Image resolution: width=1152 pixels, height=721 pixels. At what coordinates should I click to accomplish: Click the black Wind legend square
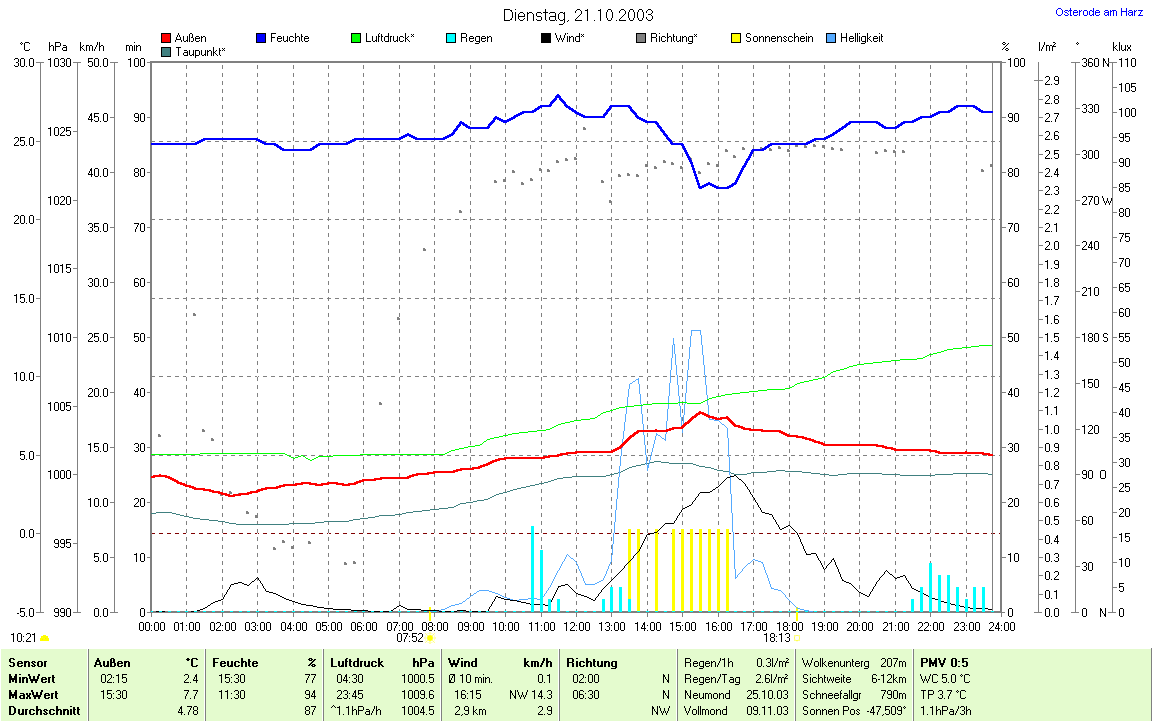coord(546,38)
